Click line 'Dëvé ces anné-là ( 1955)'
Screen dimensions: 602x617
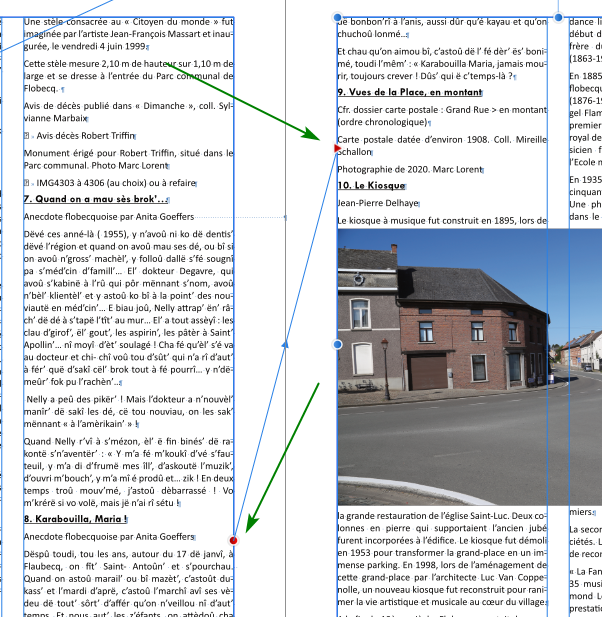point(128,234)
